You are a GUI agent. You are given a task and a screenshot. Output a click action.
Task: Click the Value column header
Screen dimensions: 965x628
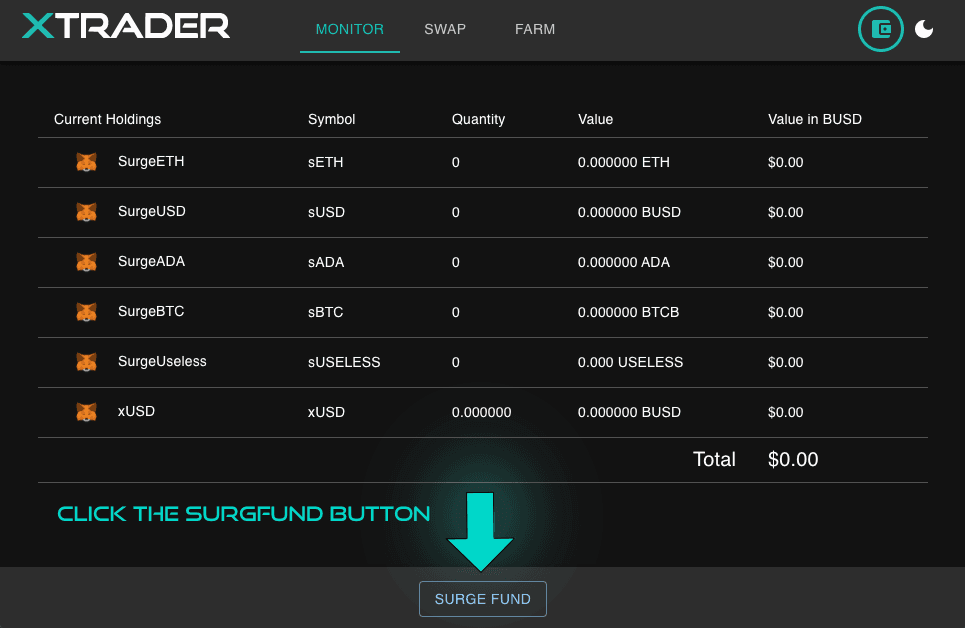(595, 119)
